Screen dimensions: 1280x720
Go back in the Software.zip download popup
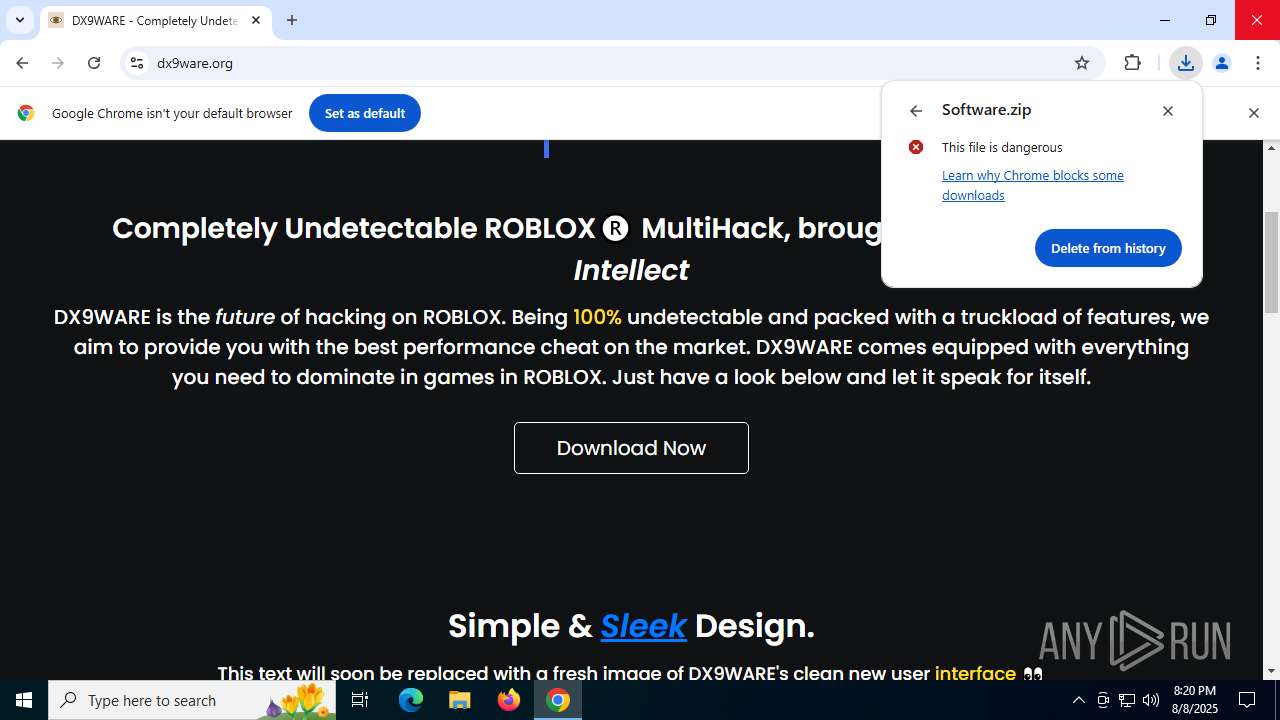click(916, 111)
